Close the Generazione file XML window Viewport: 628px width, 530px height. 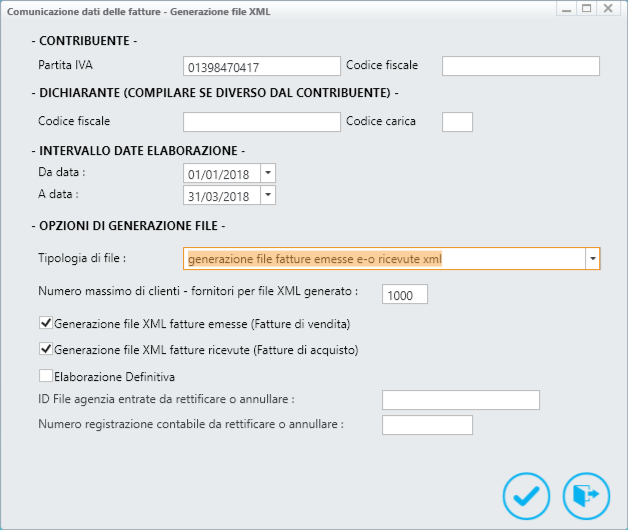[x=608, y=8]
